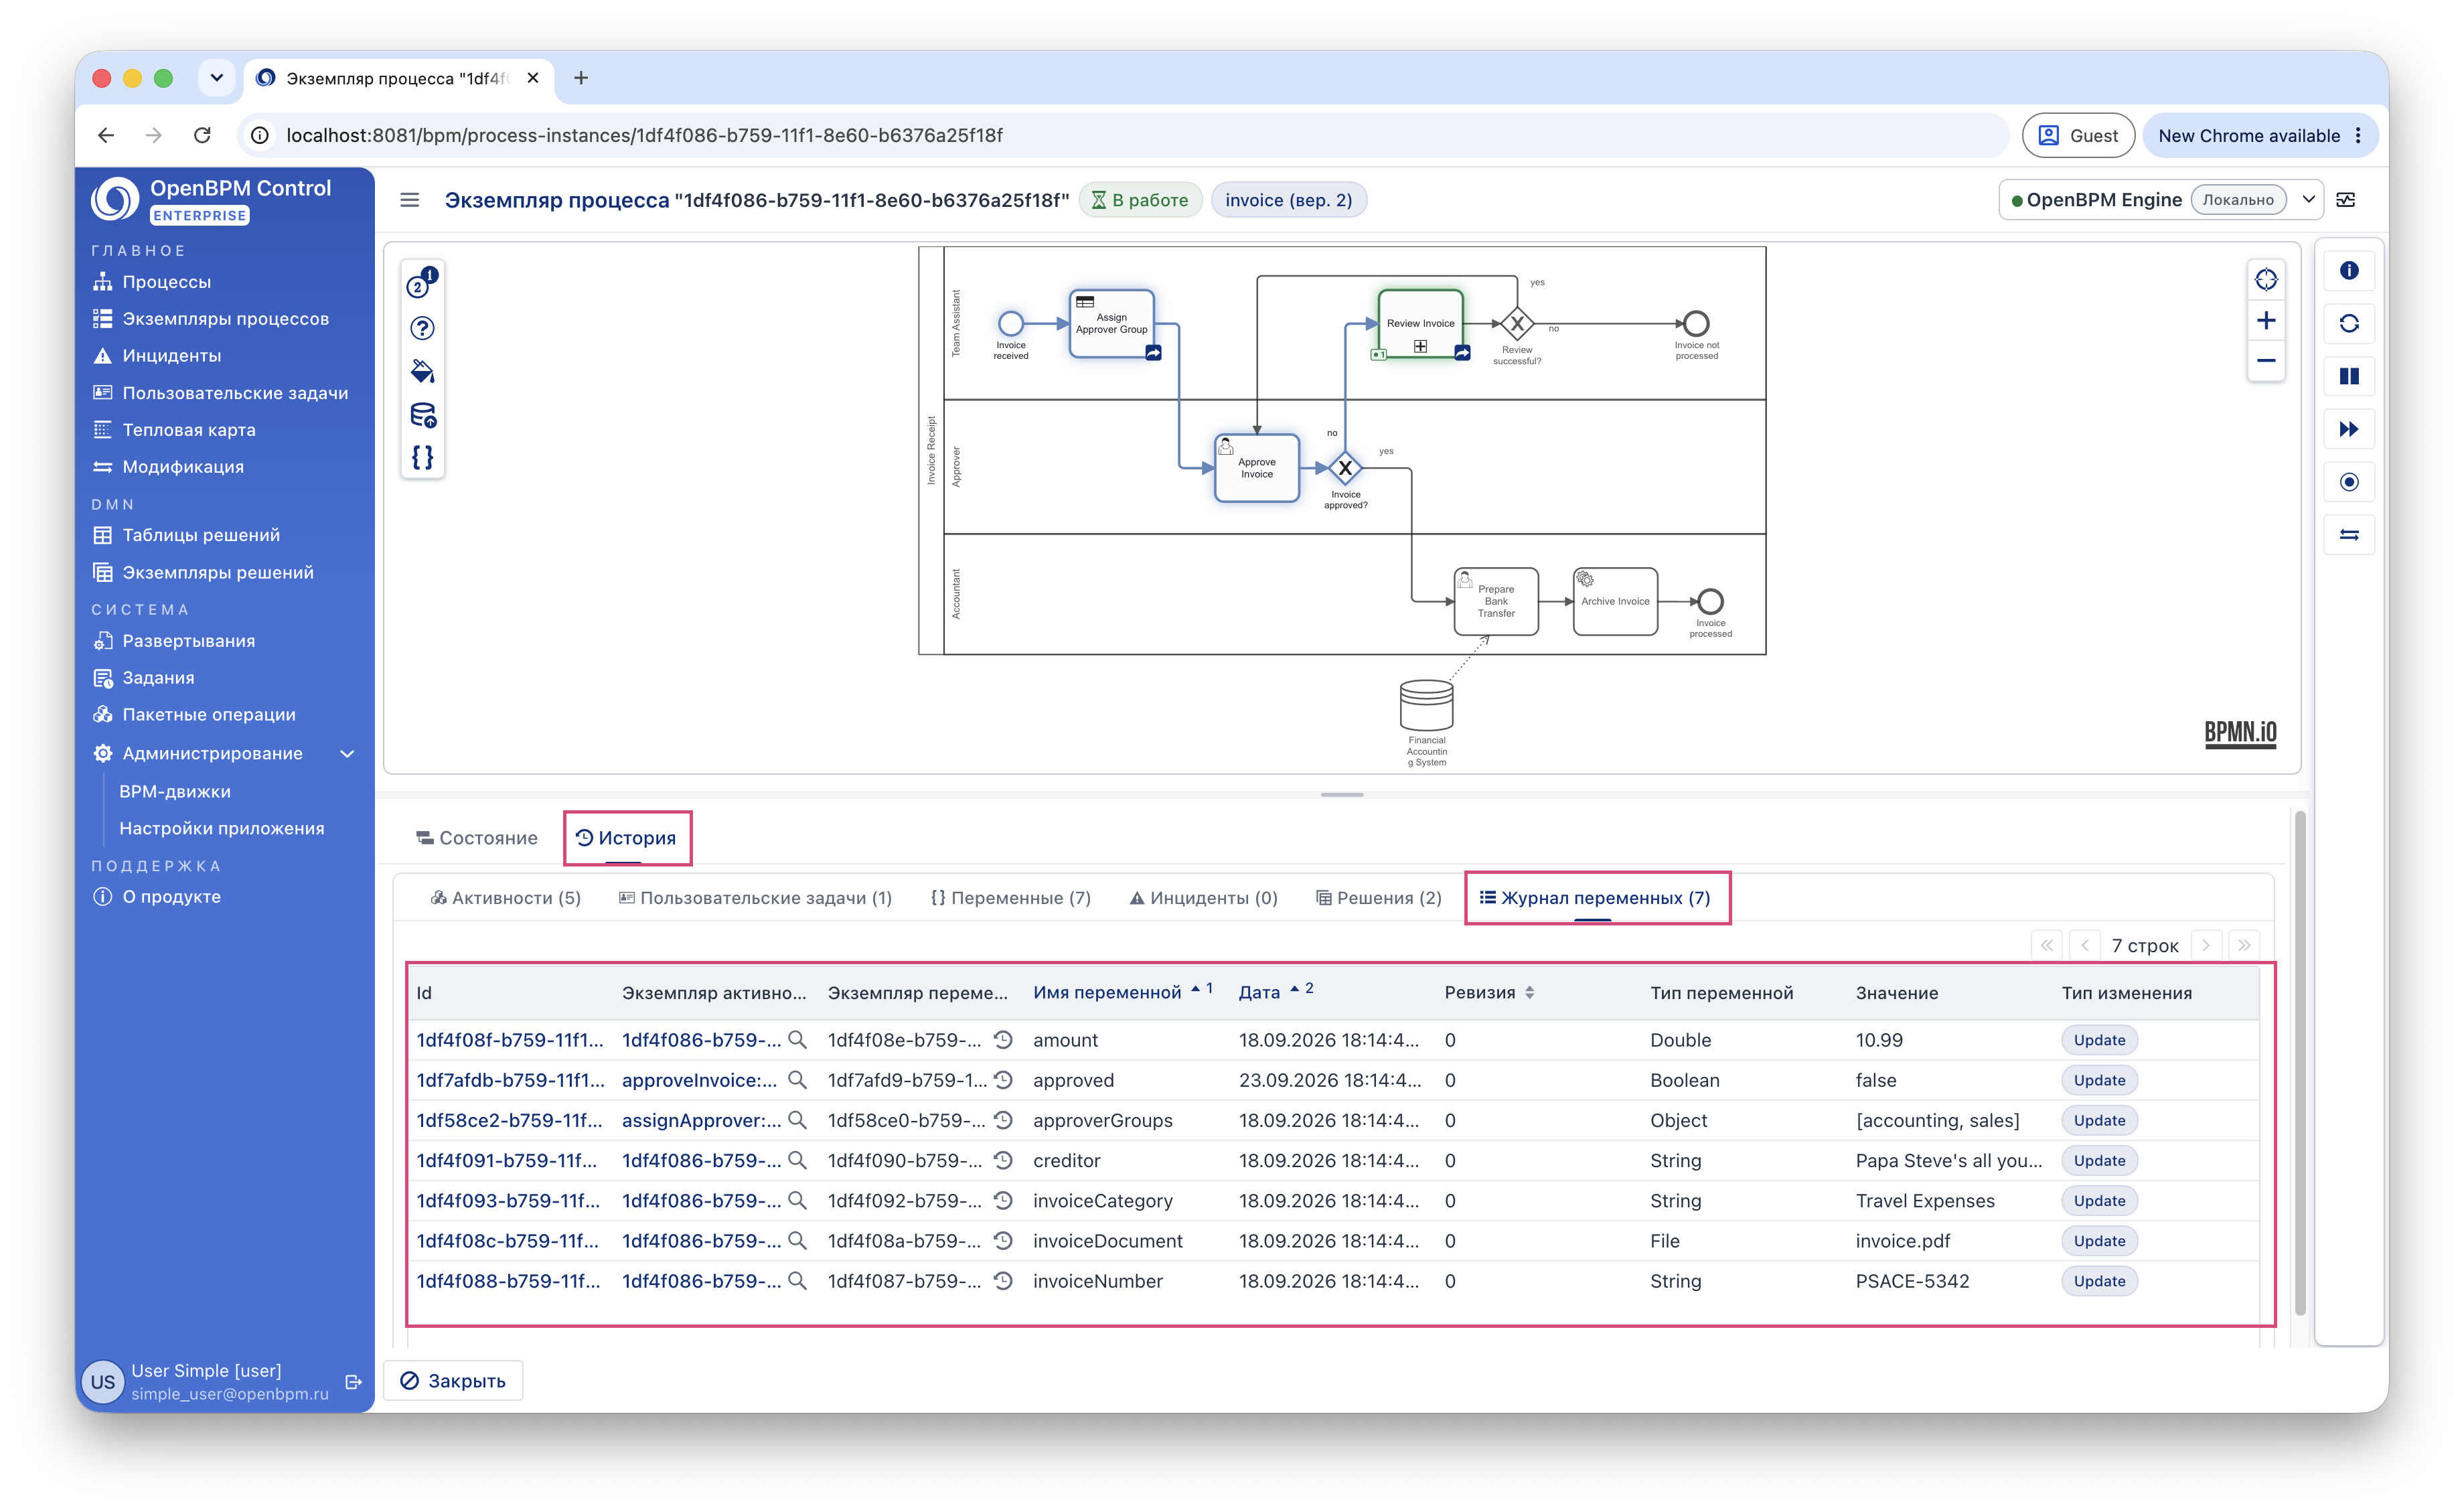
Task: Click the info icon in right panel
Action: 2349,271
